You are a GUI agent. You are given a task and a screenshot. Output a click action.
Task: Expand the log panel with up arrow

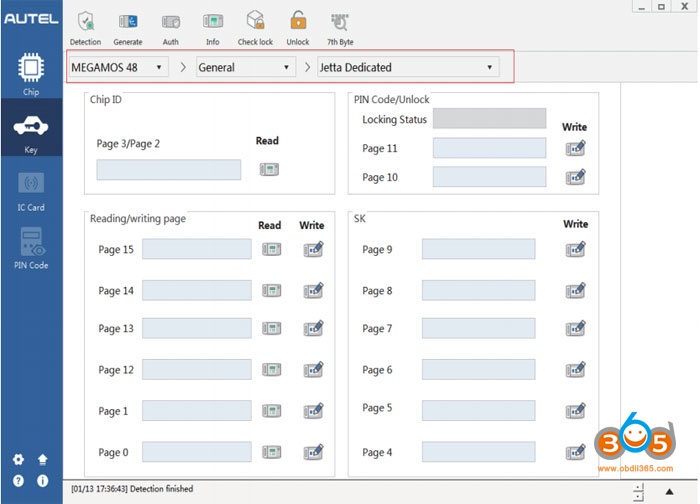click(x=669, y=492)
